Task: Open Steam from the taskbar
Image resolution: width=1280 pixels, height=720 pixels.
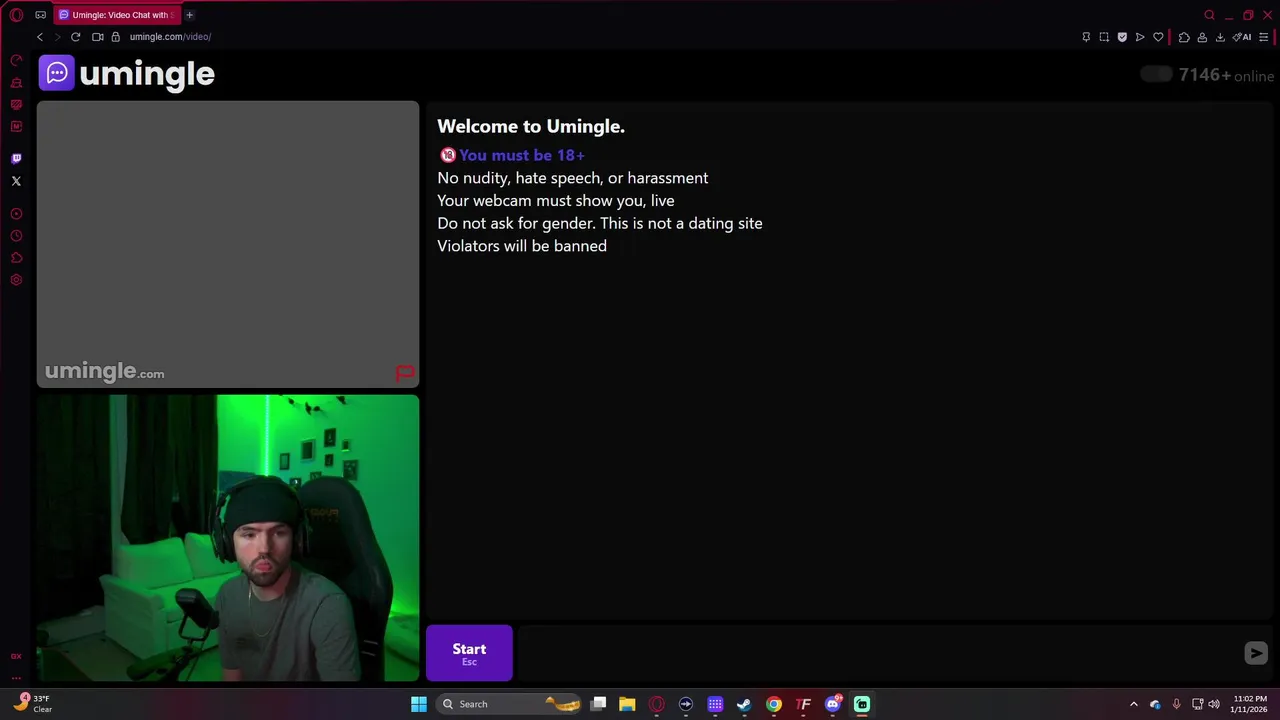Action: pos(744,704)
